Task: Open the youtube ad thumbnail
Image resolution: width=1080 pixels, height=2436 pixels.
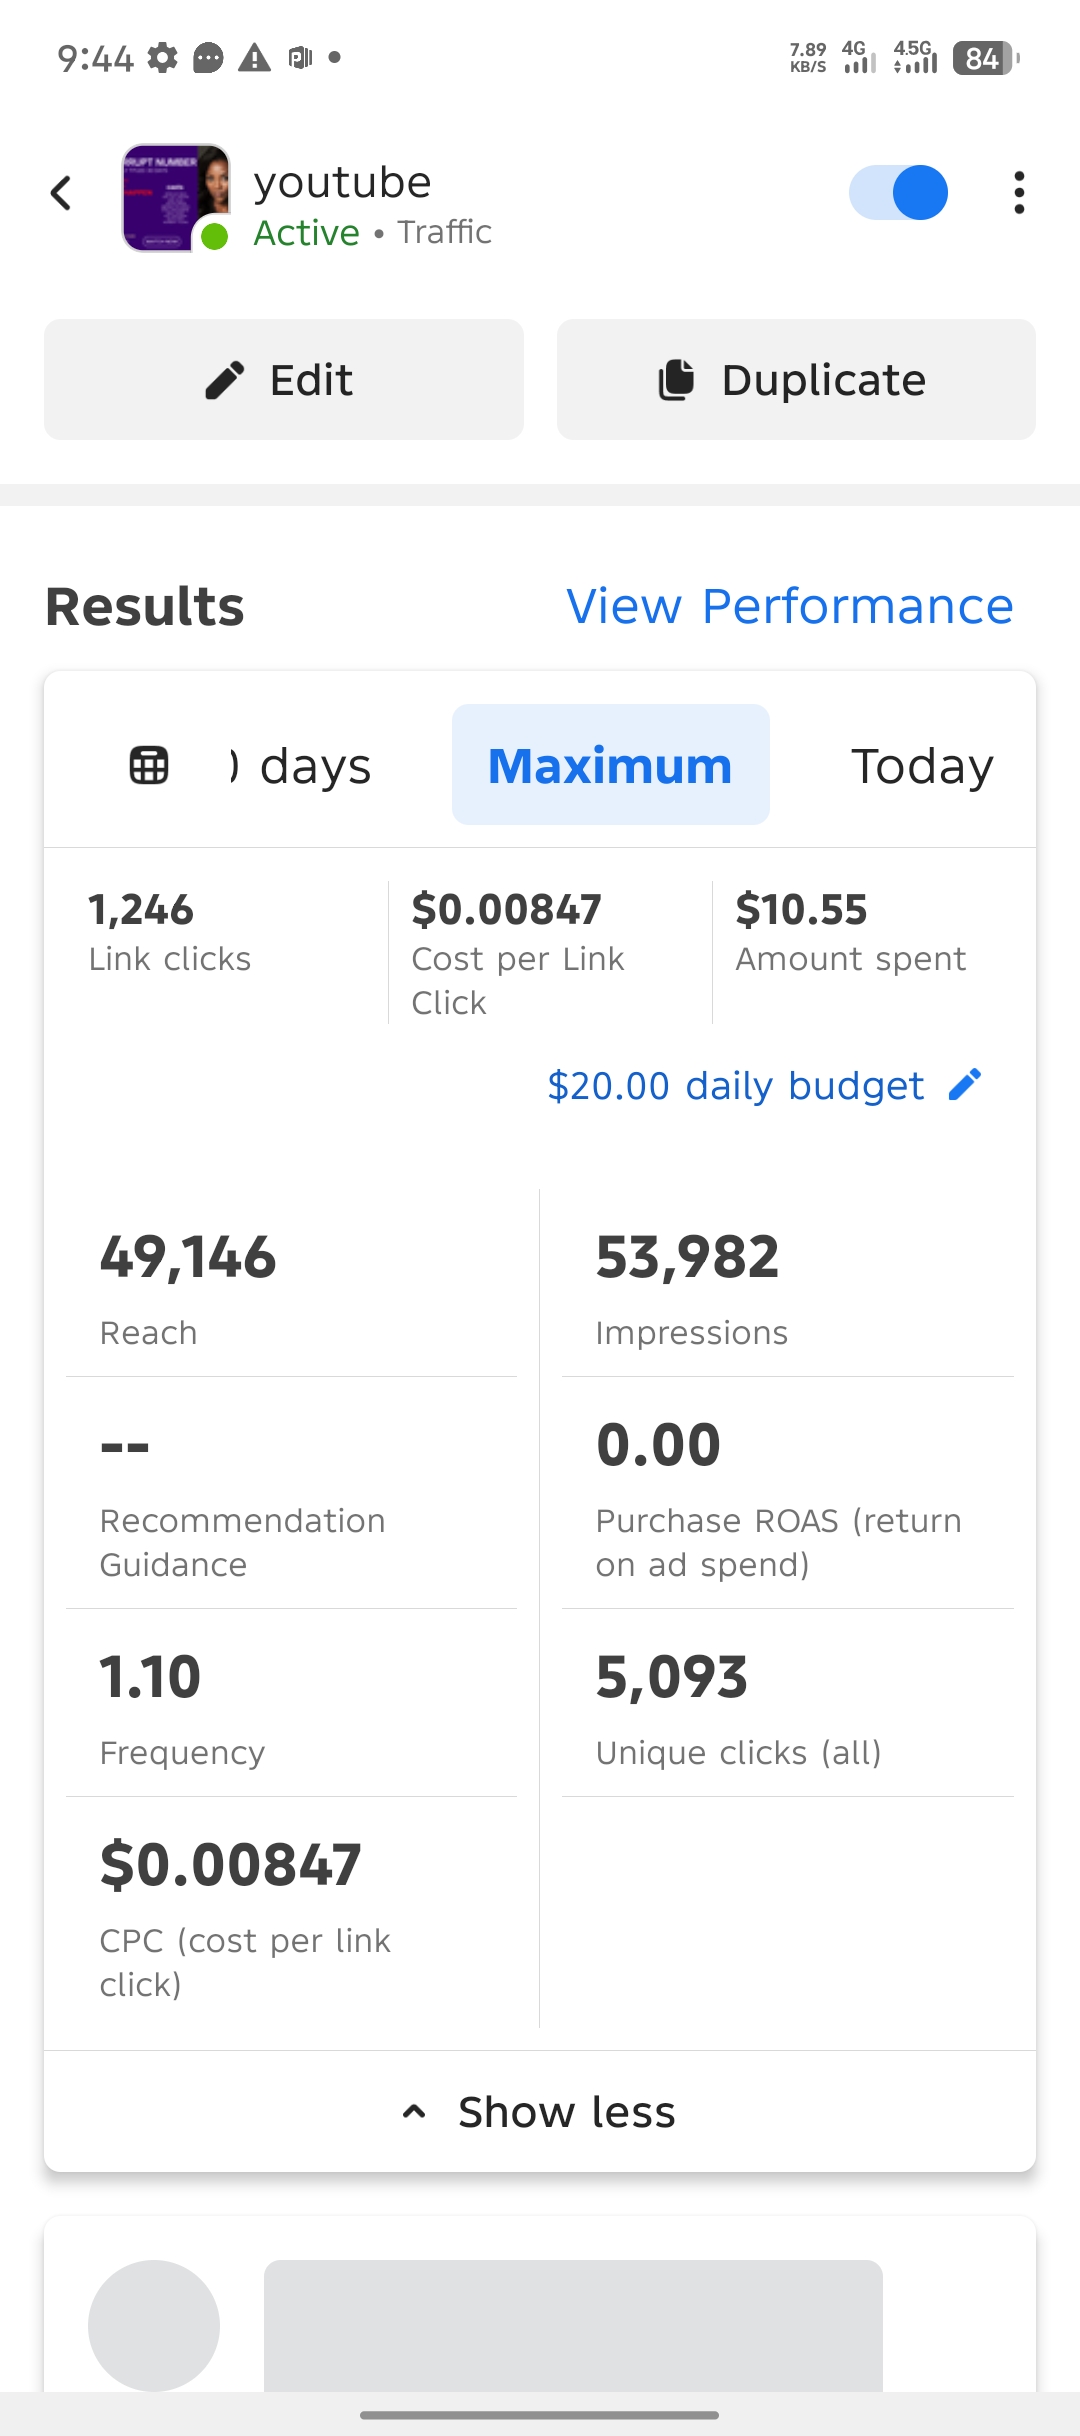Action: 176,197
